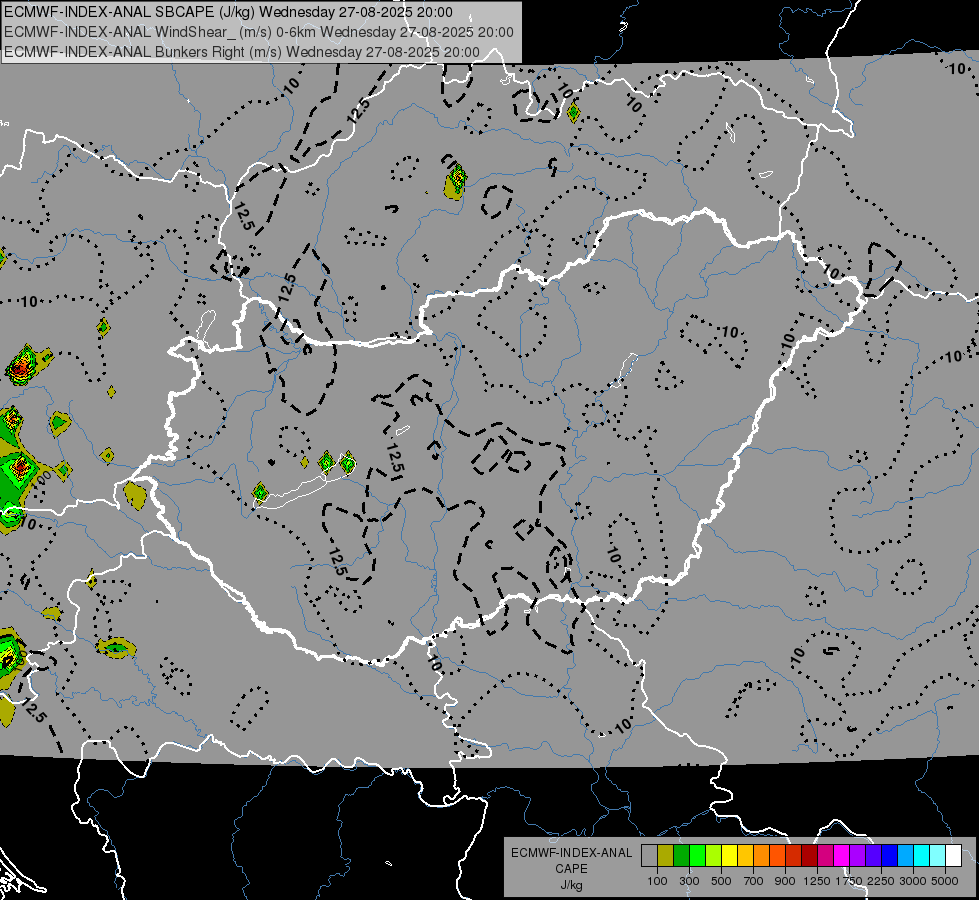This screenshot has width=979, height=900.
Task: Click the 3000 value under the legend
Action: [x=913, y=881]
